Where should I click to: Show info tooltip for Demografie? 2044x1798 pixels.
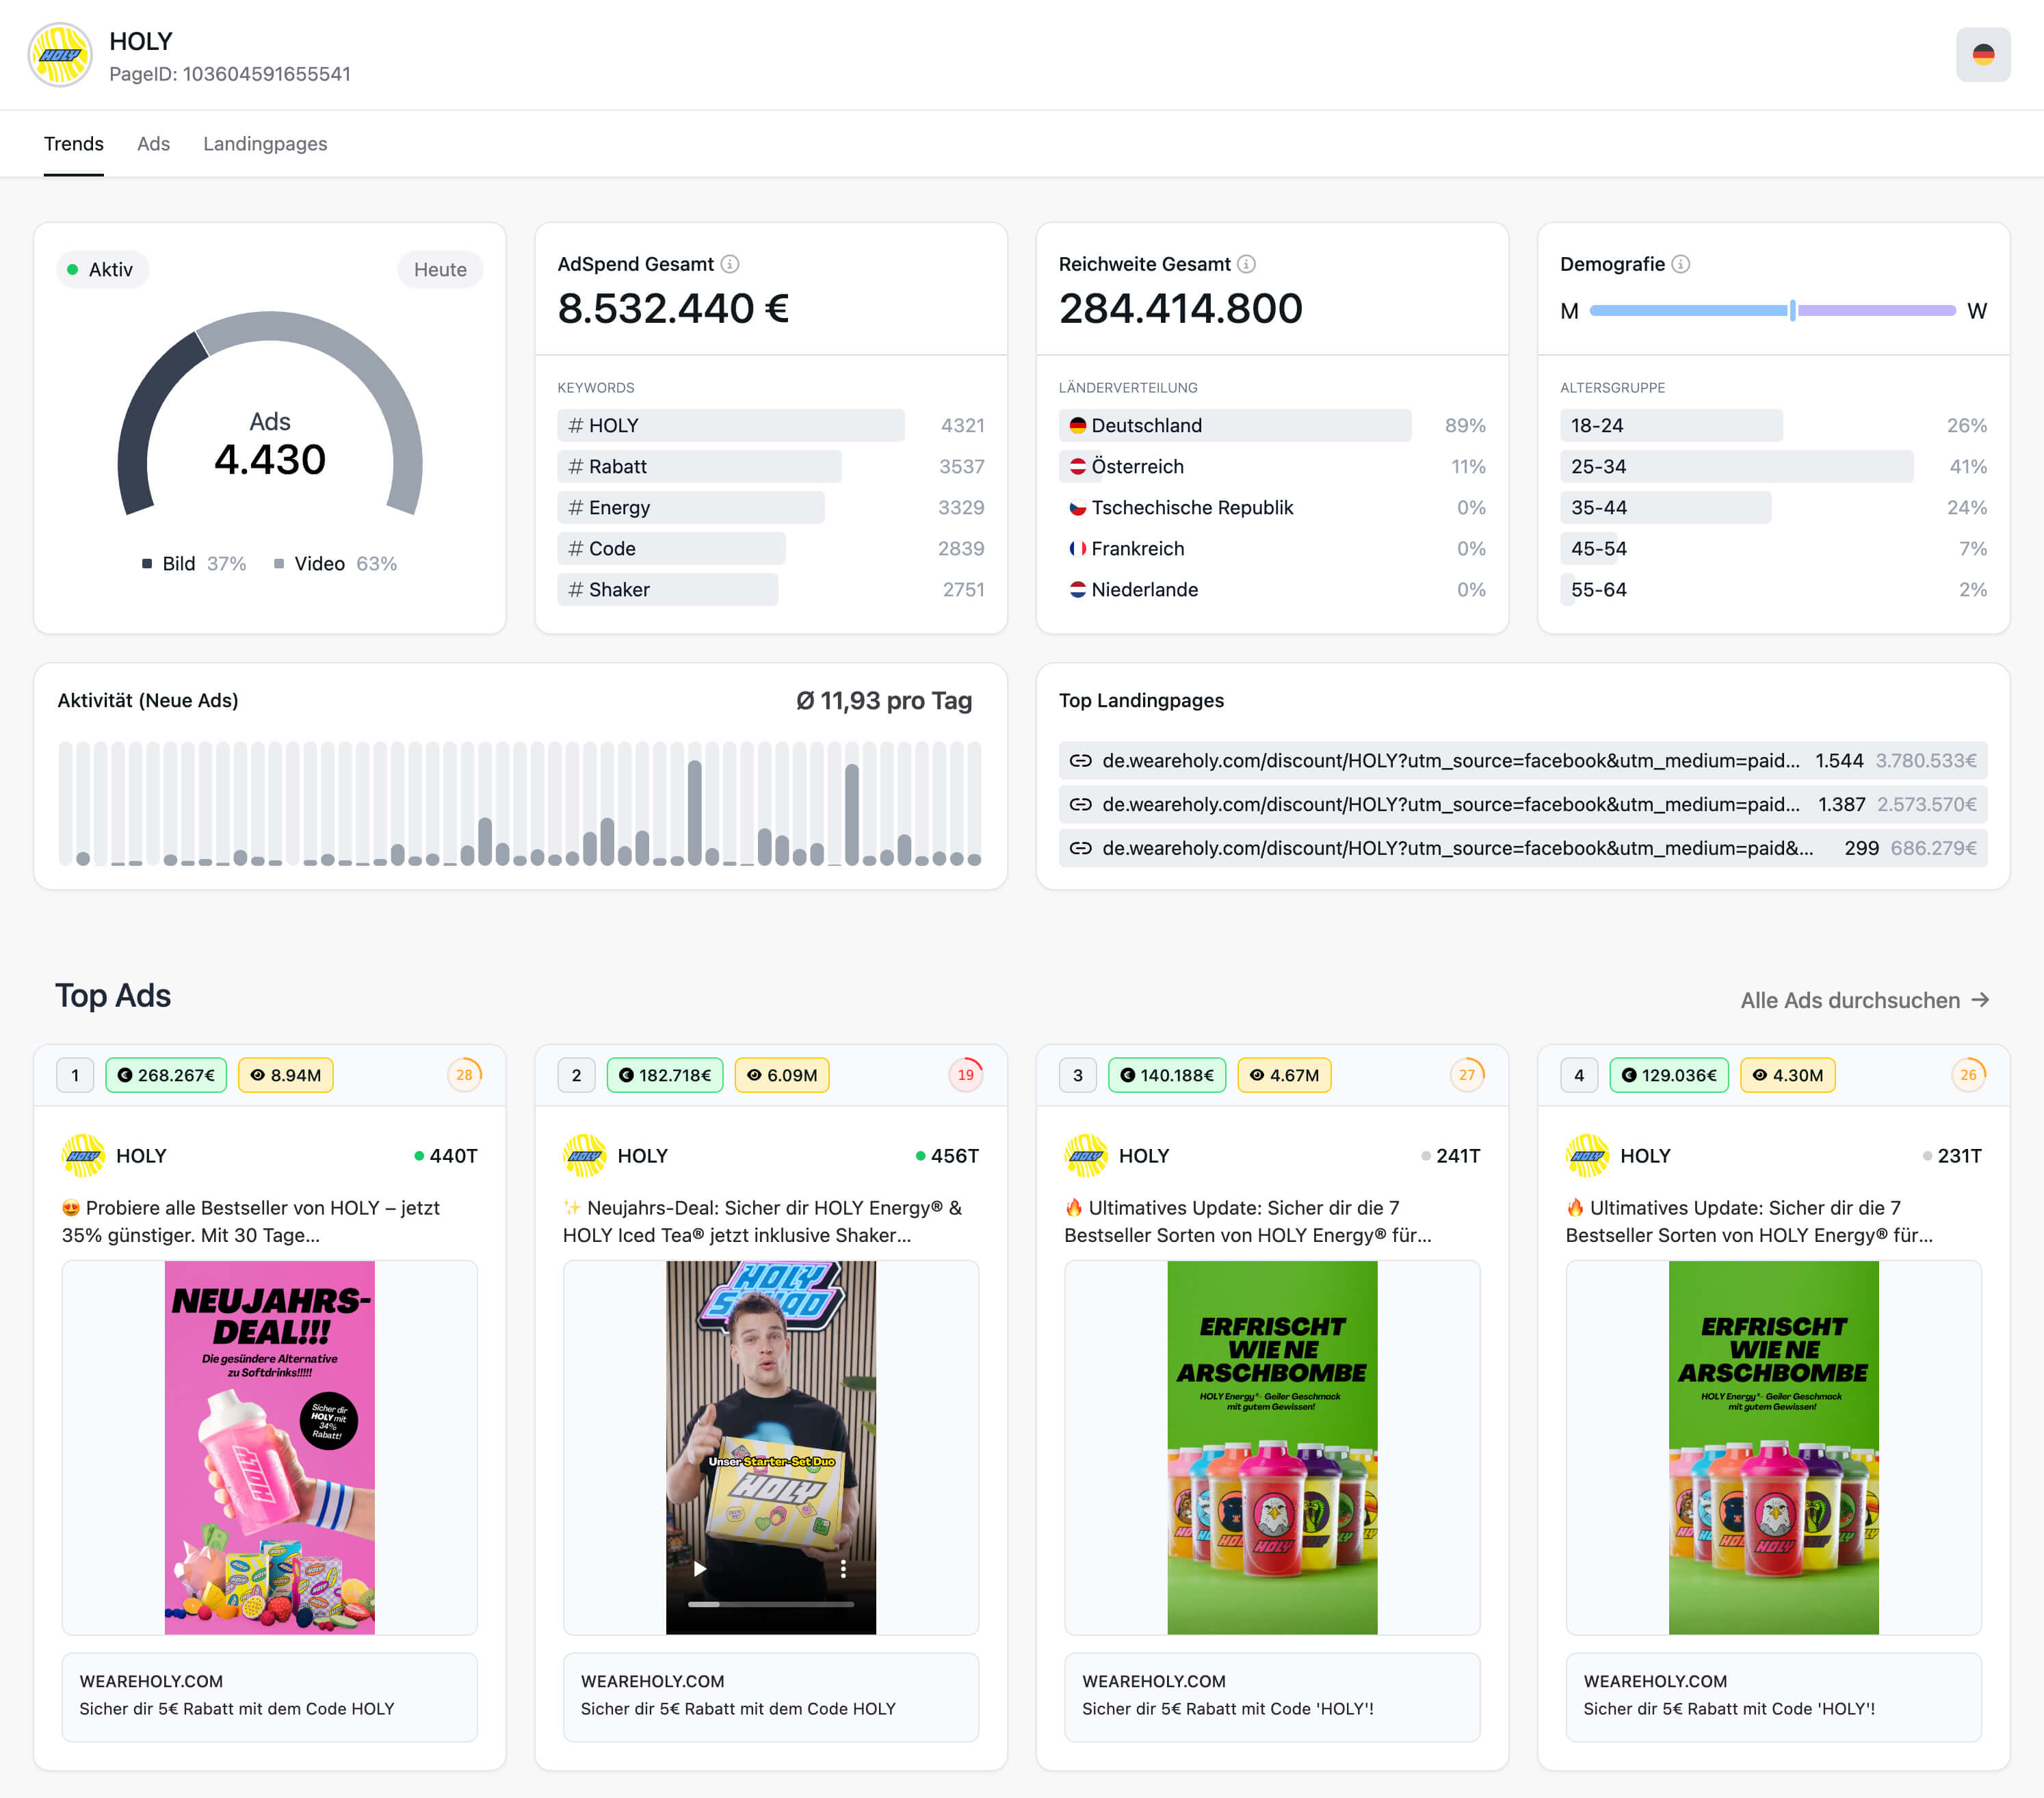coord(1681,264)
